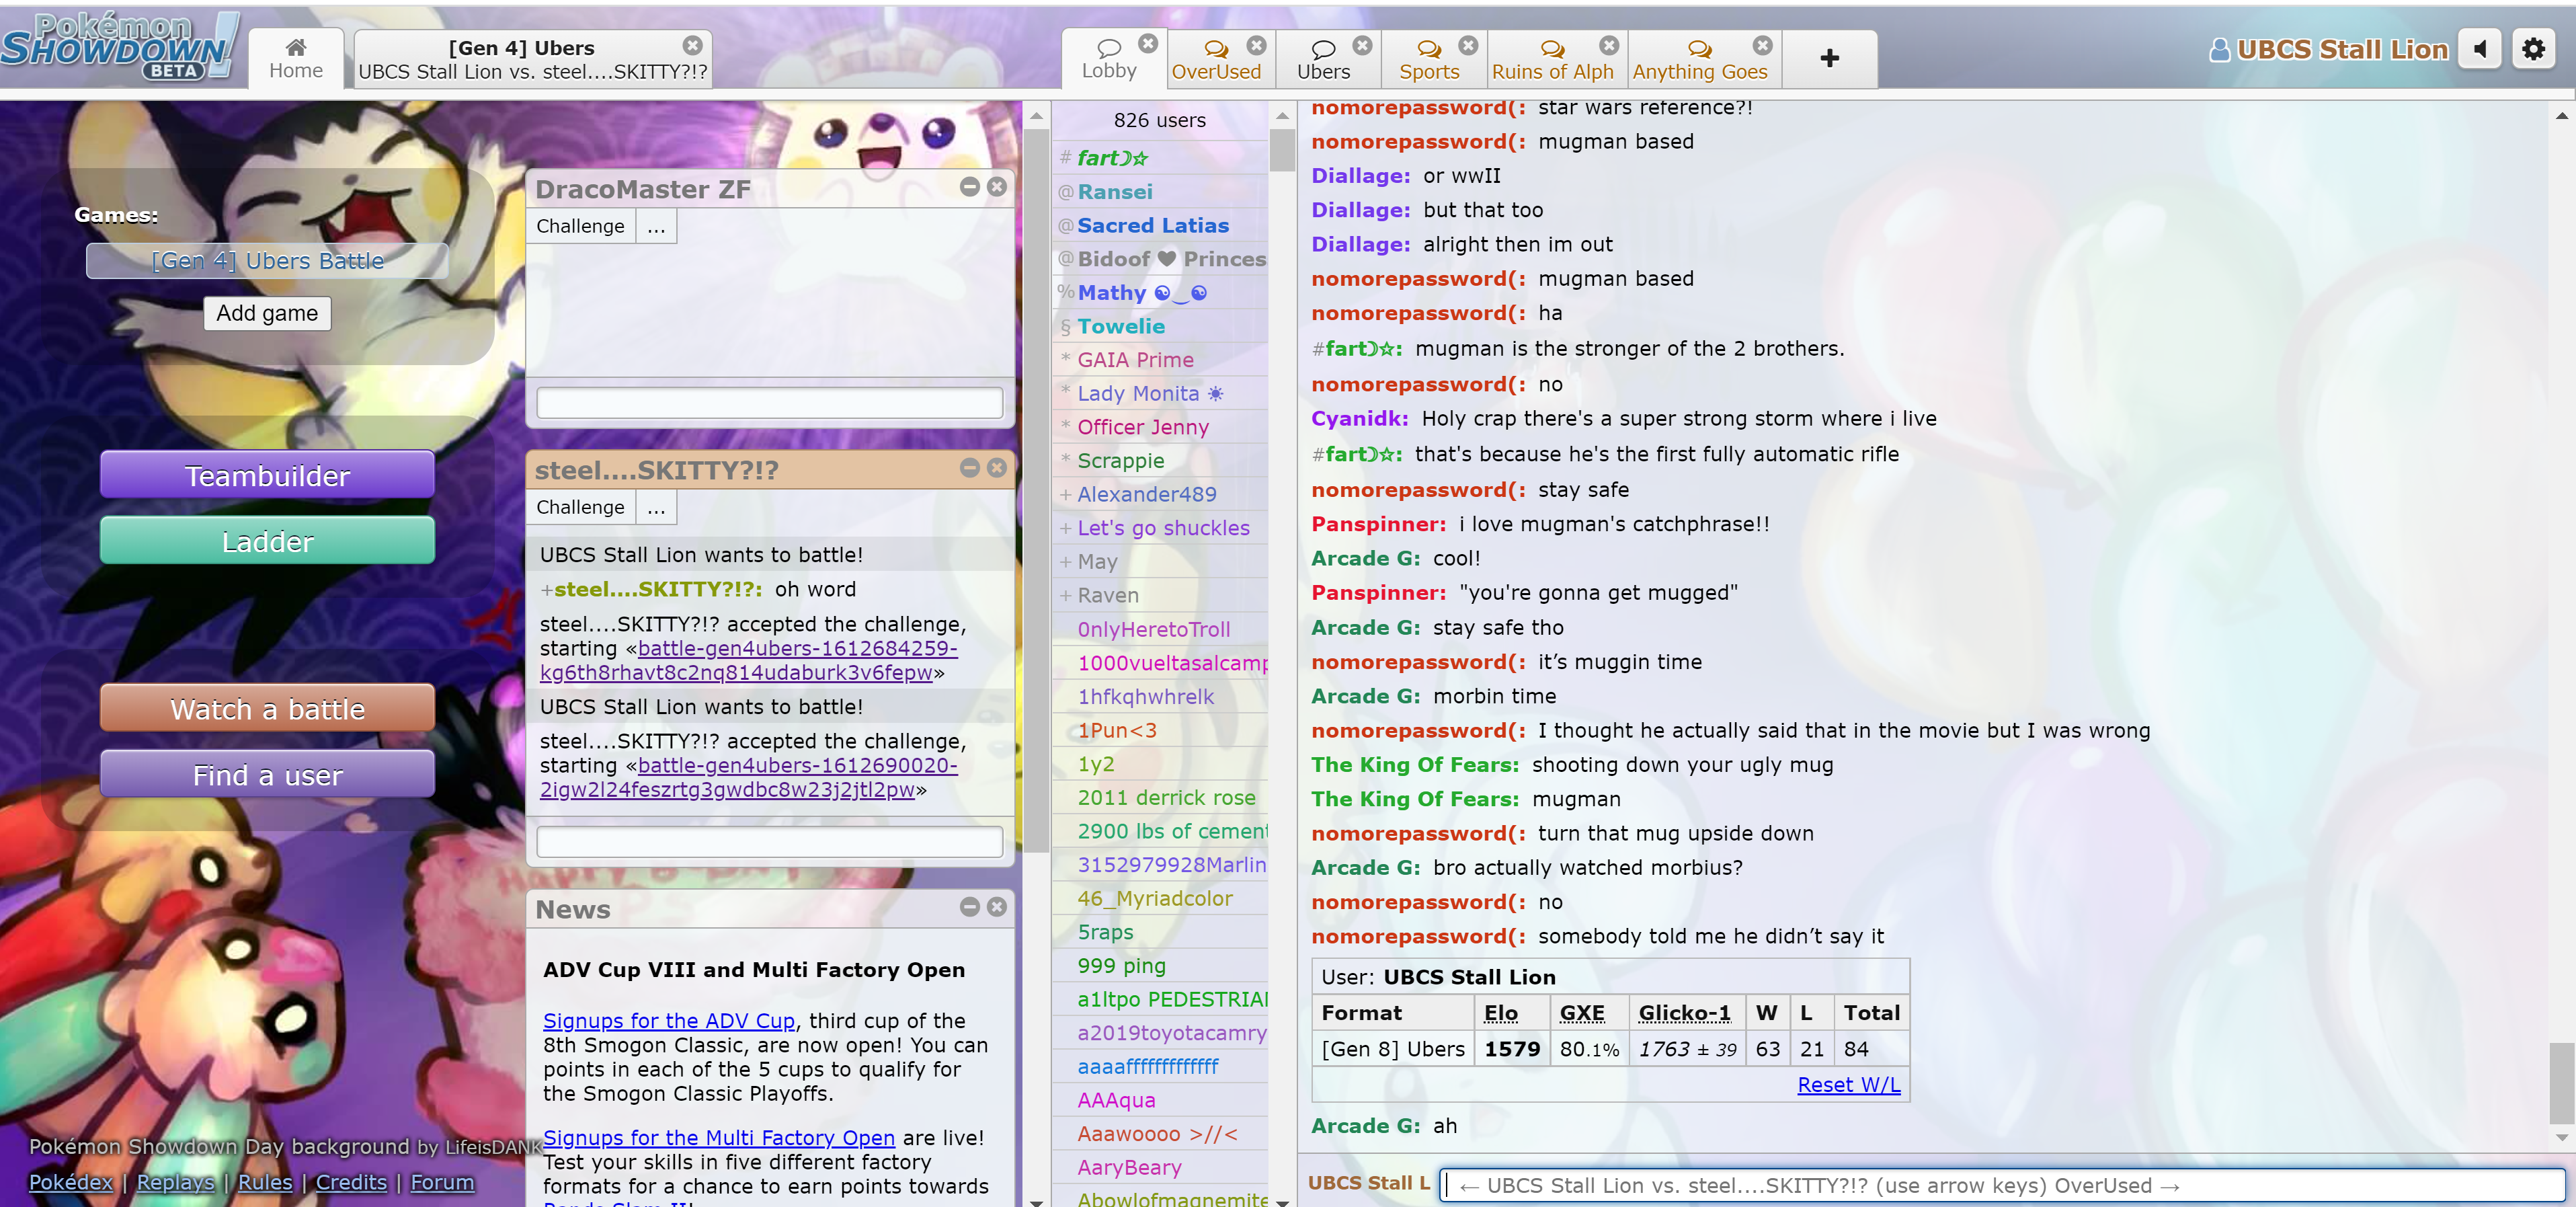The image size is (2576, 1207).
Task: Select user Scrappie in user list
Action: (x=1160, y=460)
